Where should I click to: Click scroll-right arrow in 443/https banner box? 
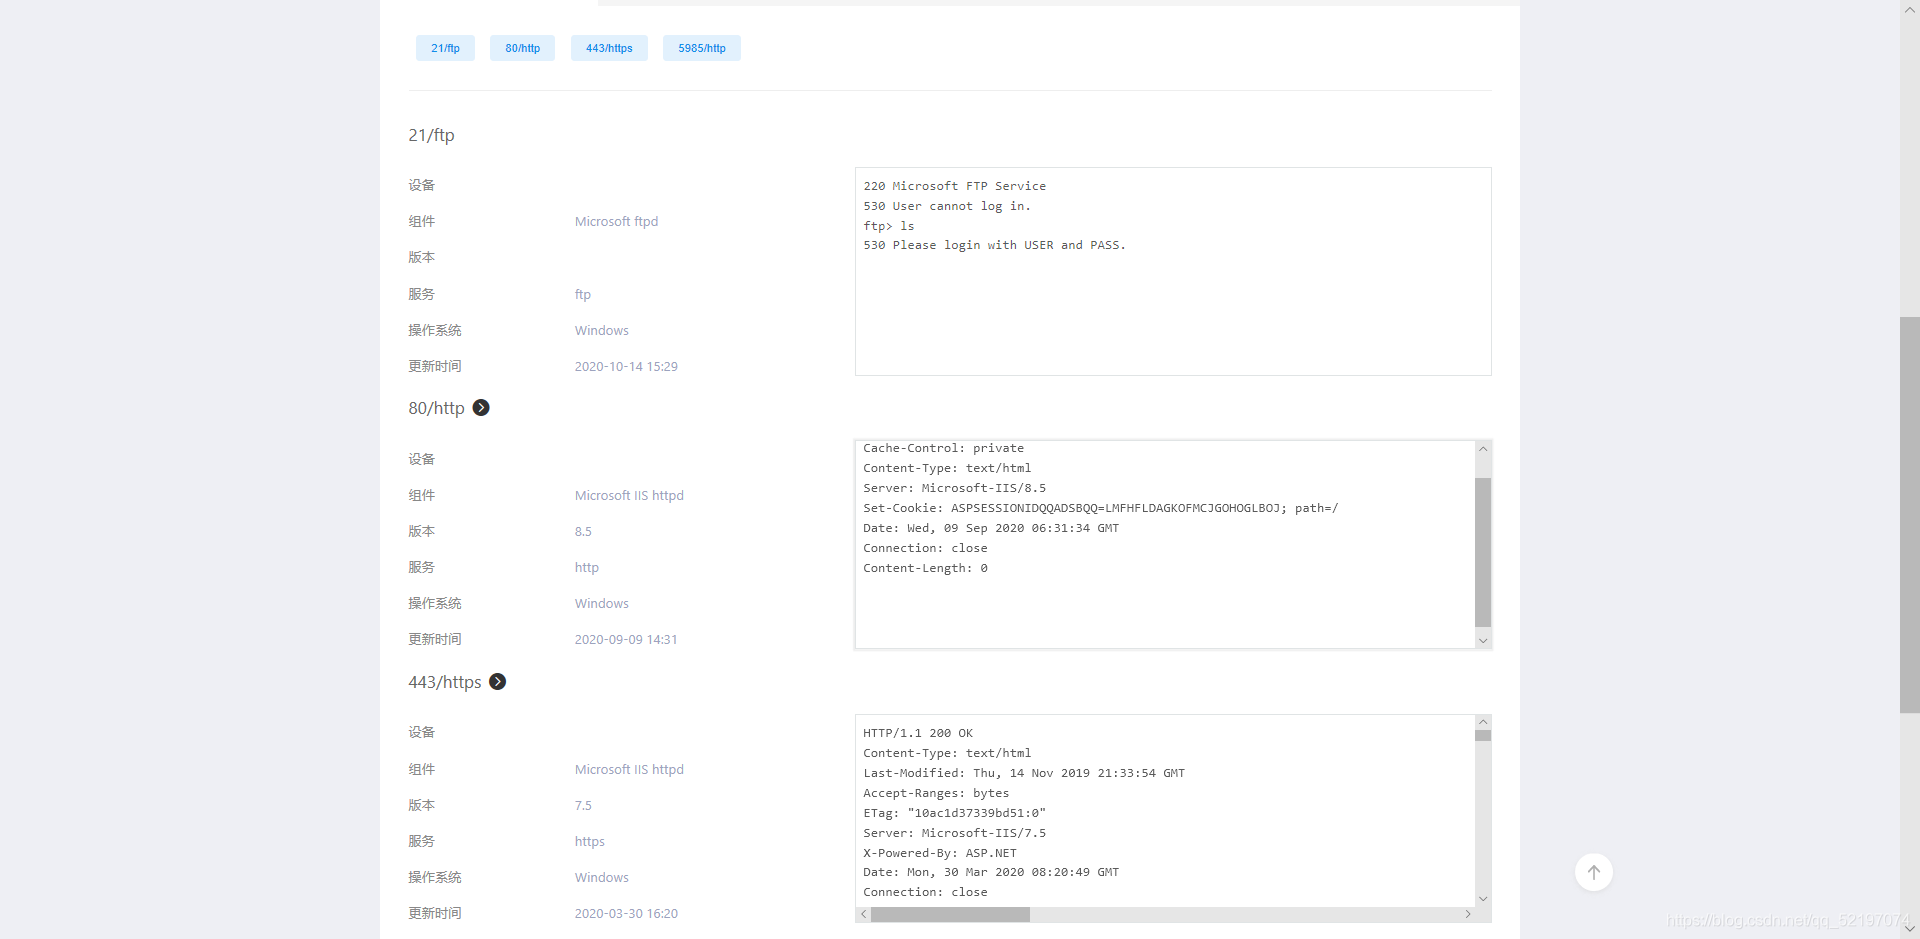click(x=1467, y=914)
